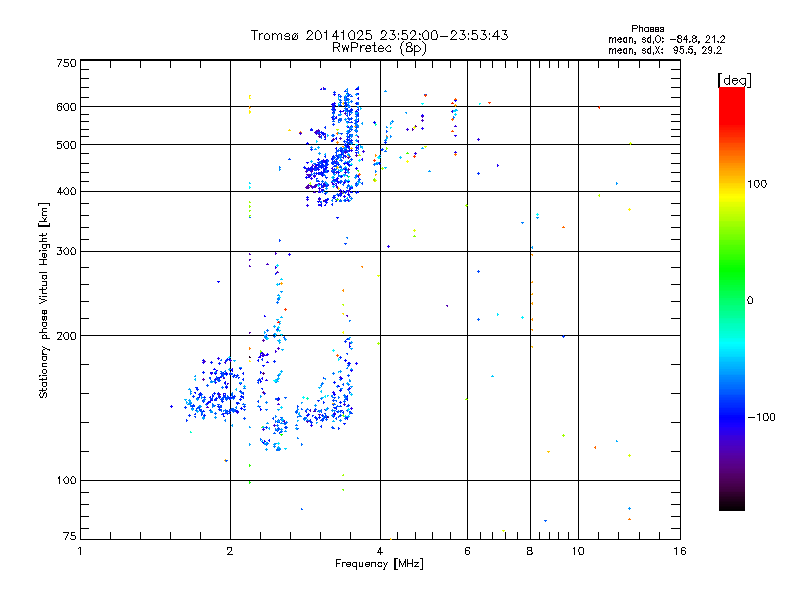Click the x-axis tick label "6"
Image resolution: width=800 pixels, height=600 pixels.
[467, 551]
